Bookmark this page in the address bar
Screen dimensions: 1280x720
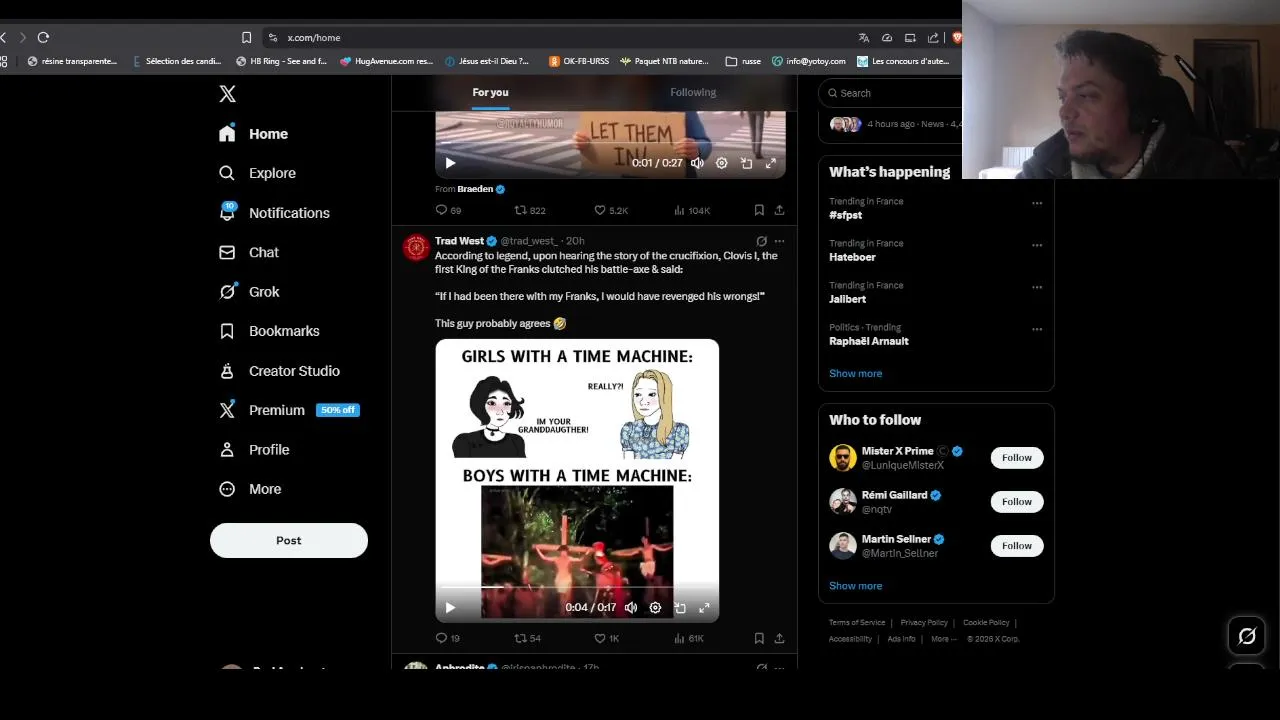(246, 37)
